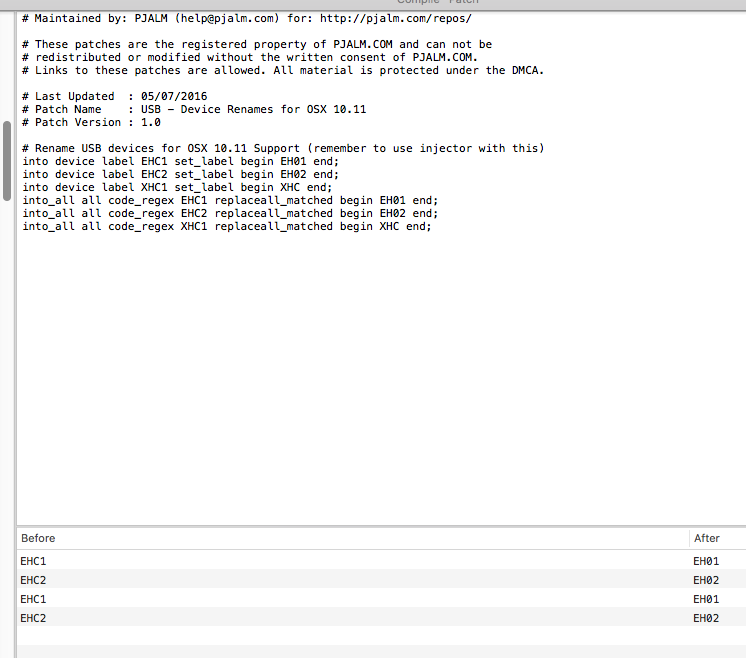Select the first EHC2 row in table
Image resolution: width=746 pixels, height=658 pixels.
click(34, 580)
